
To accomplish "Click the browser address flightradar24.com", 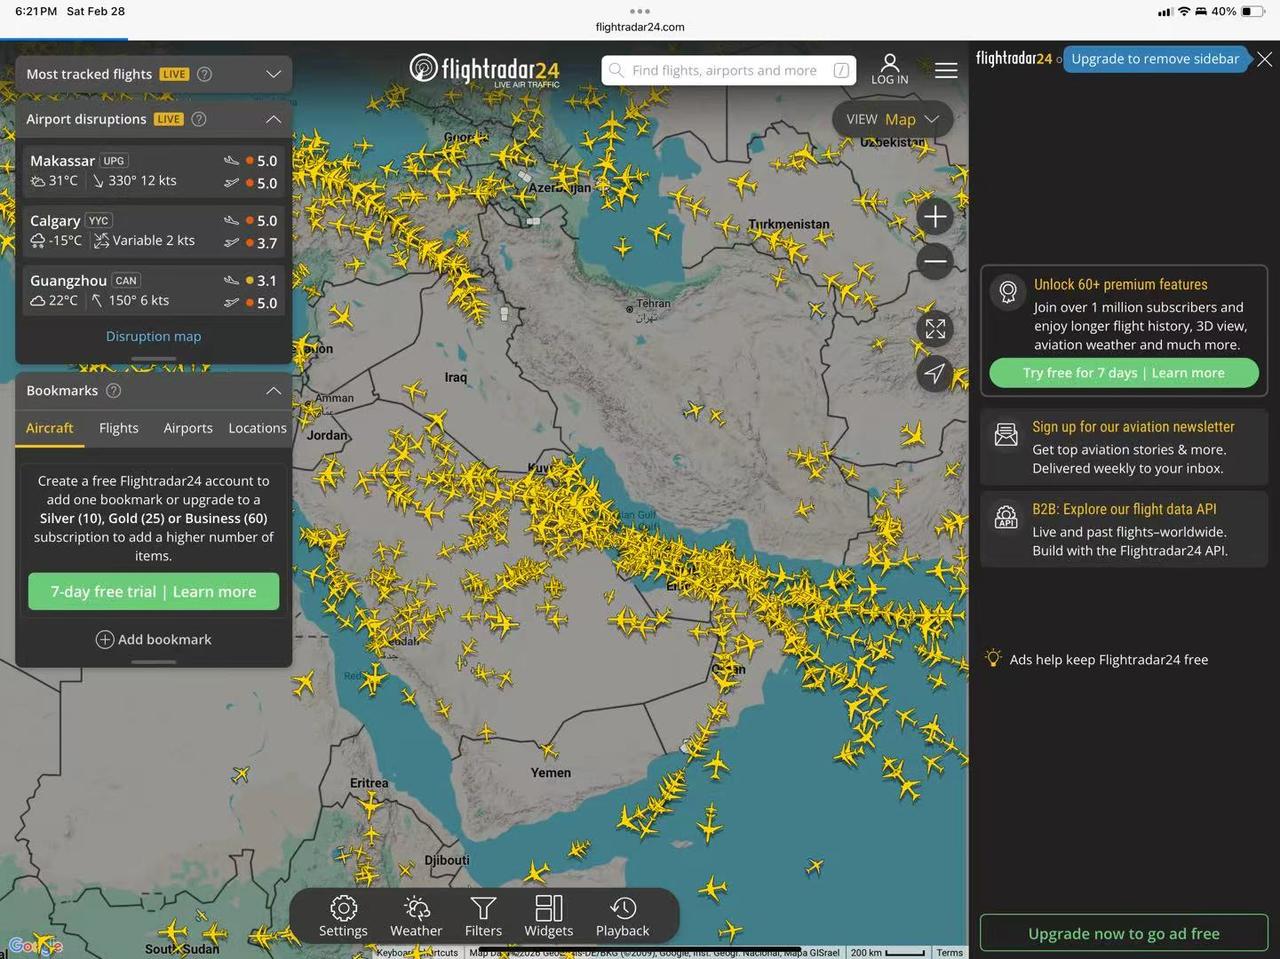I will pyautogui.click(x=640, y=27).
